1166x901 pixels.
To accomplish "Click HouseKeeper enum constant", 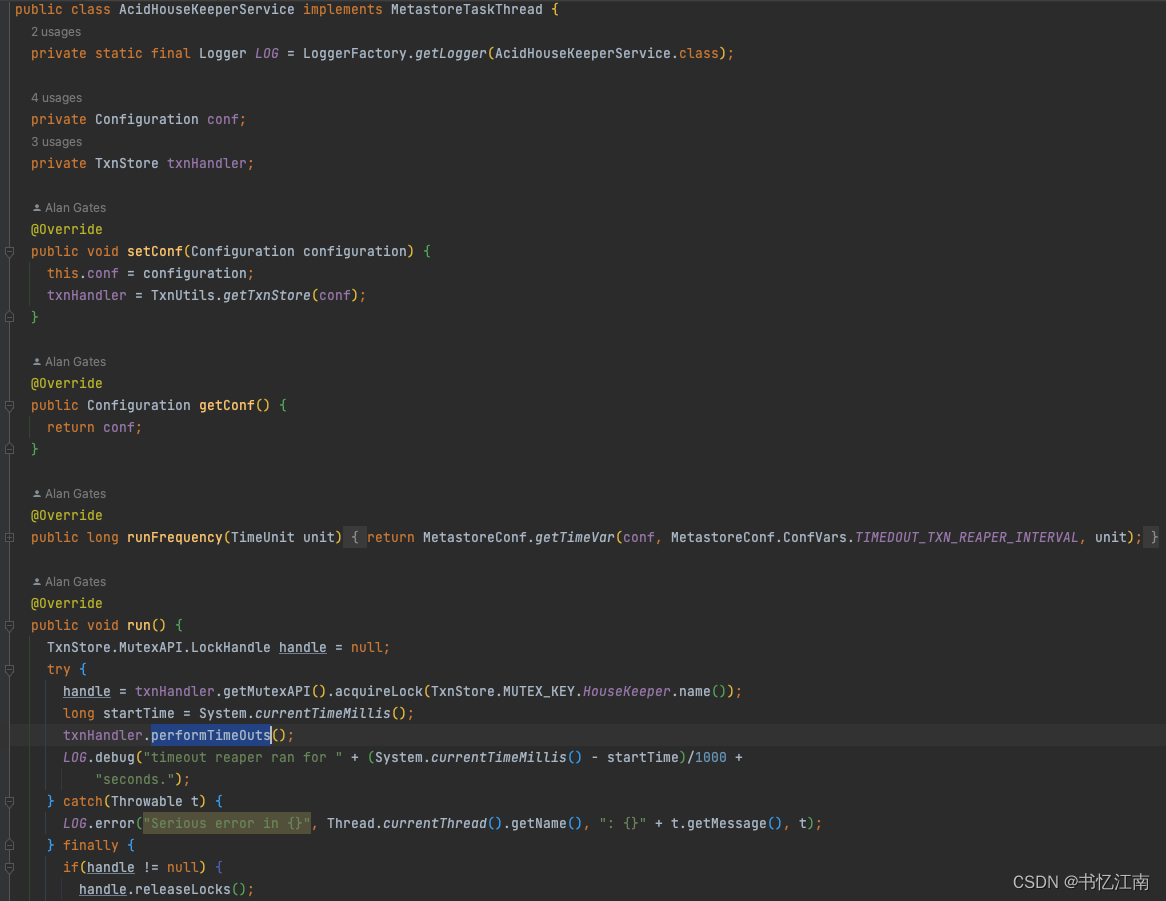I will point(627,691).
